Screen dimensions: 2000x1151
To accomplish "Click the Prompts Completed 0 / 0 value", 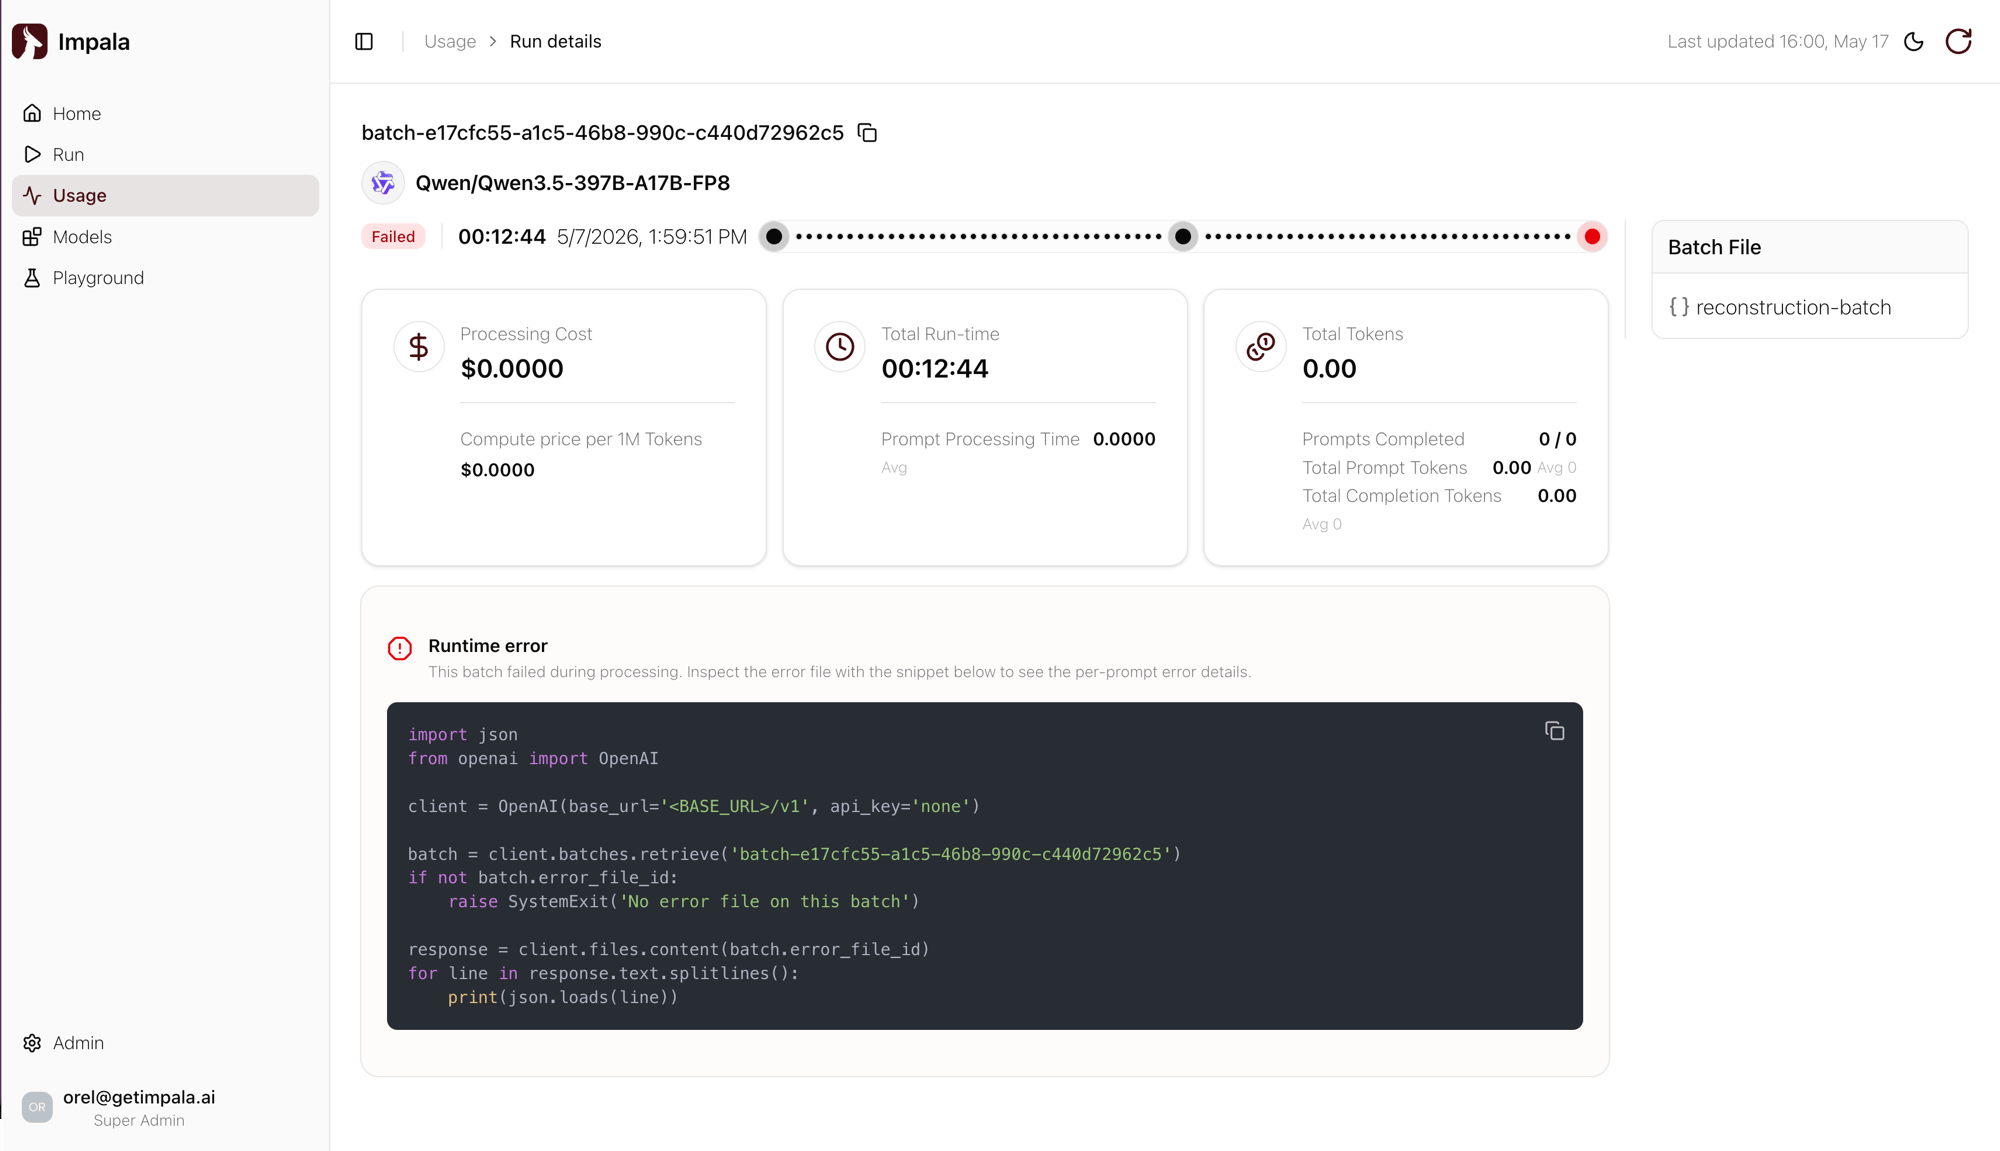I will pyautogui.click(x=1558, y=439).
